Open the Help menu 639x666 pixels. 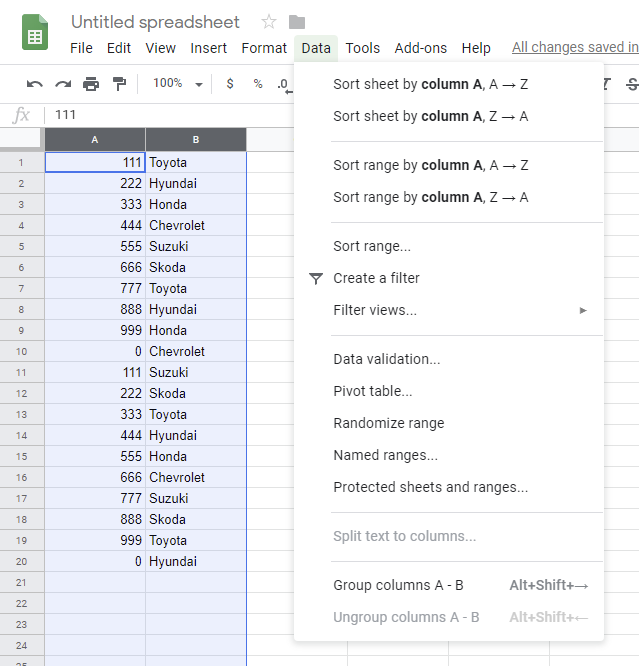[476, 48]
